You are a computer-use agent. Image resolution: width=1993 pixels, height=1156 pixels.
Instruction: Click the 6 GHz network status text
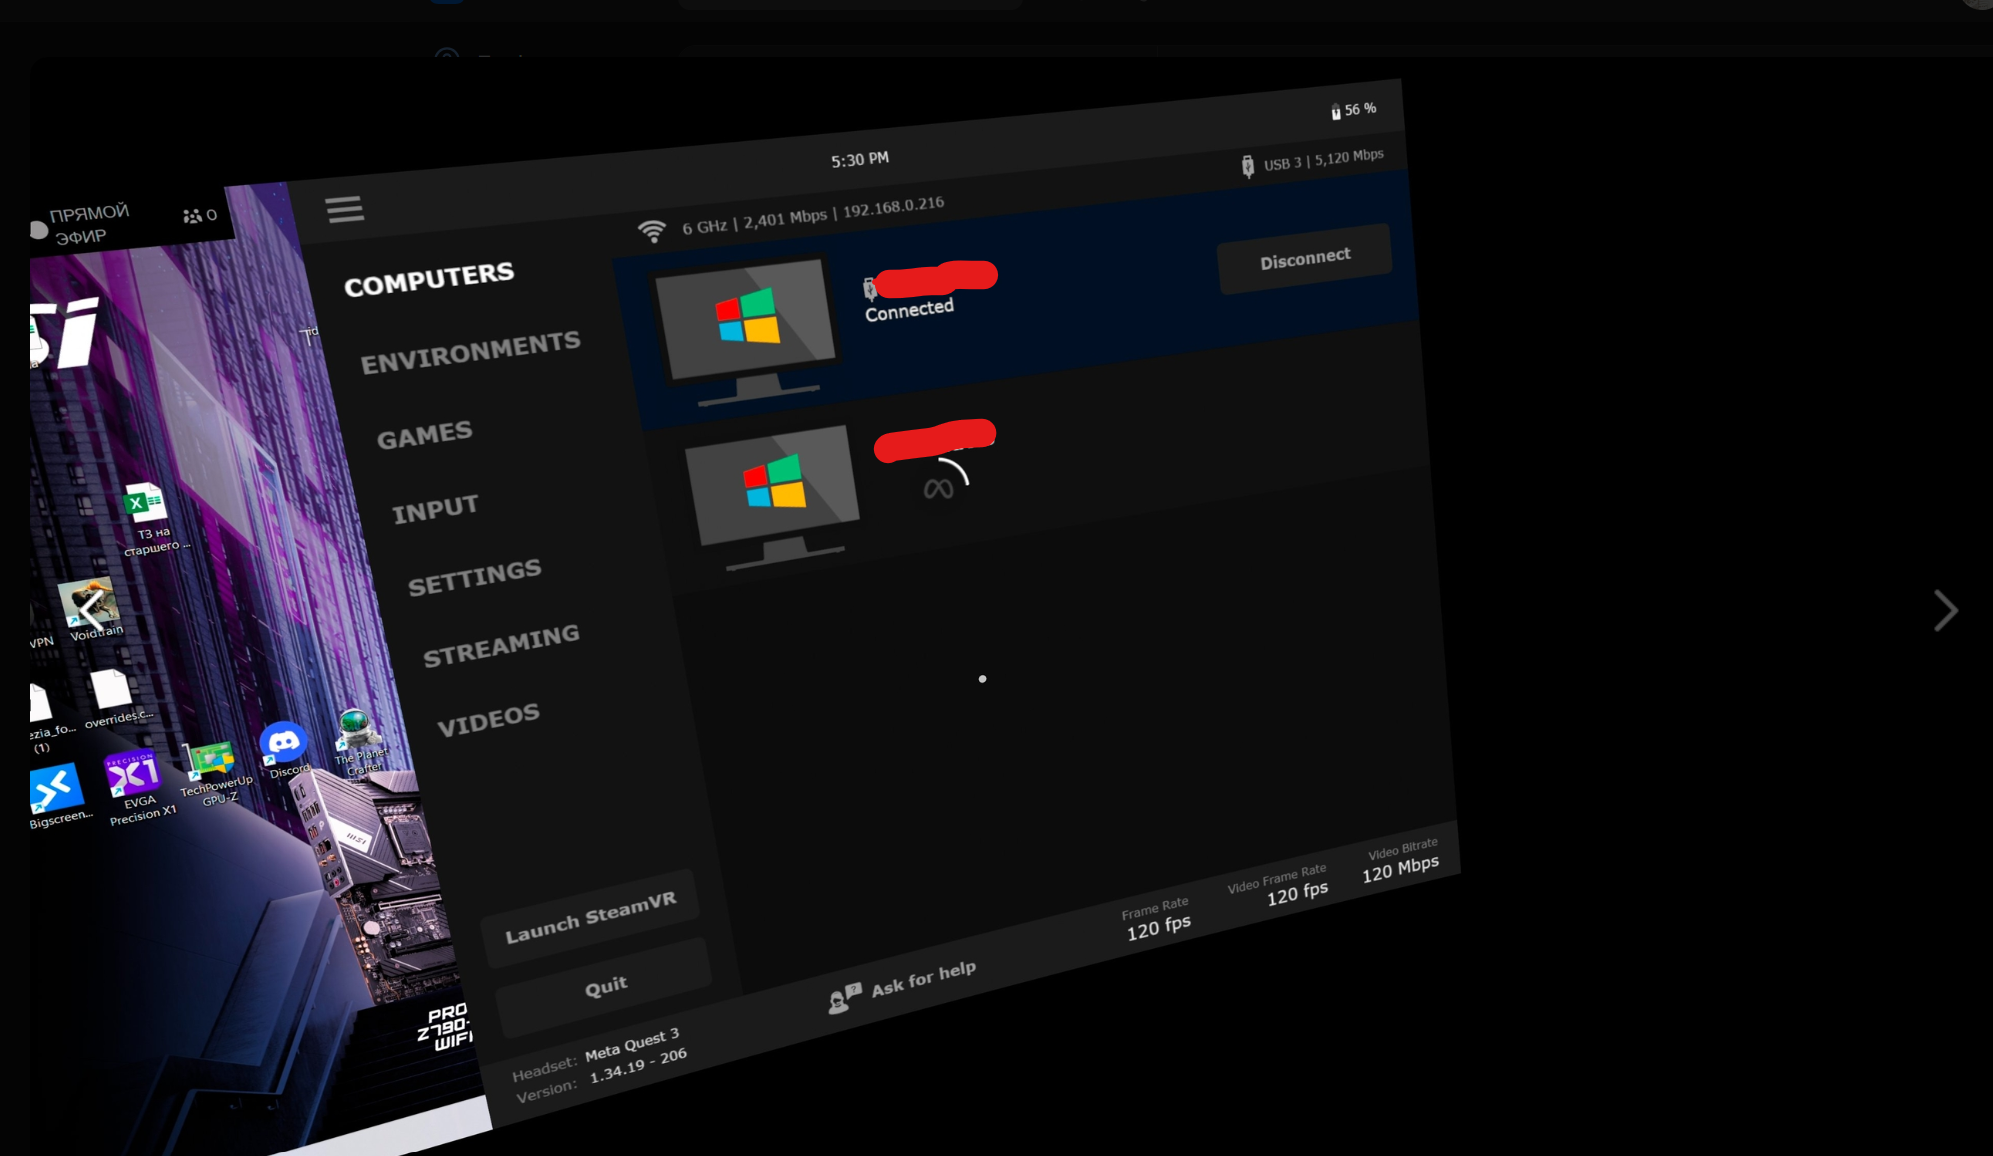tap(812, 216)
